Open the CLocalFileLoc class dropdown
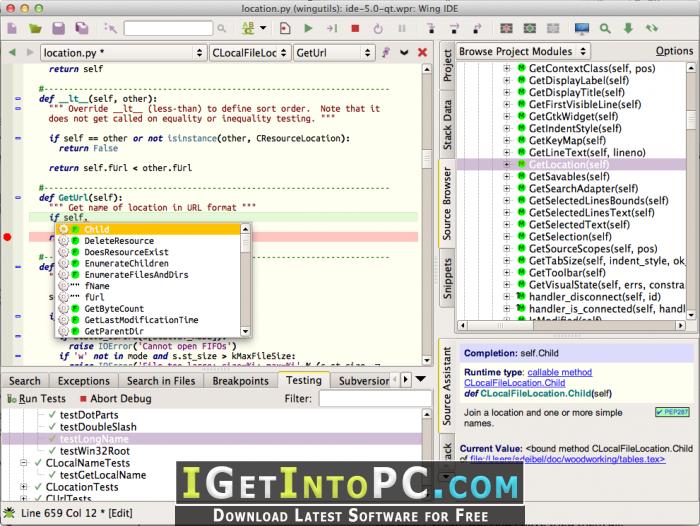Screen dimensions: 700x526 pos(250,53)
